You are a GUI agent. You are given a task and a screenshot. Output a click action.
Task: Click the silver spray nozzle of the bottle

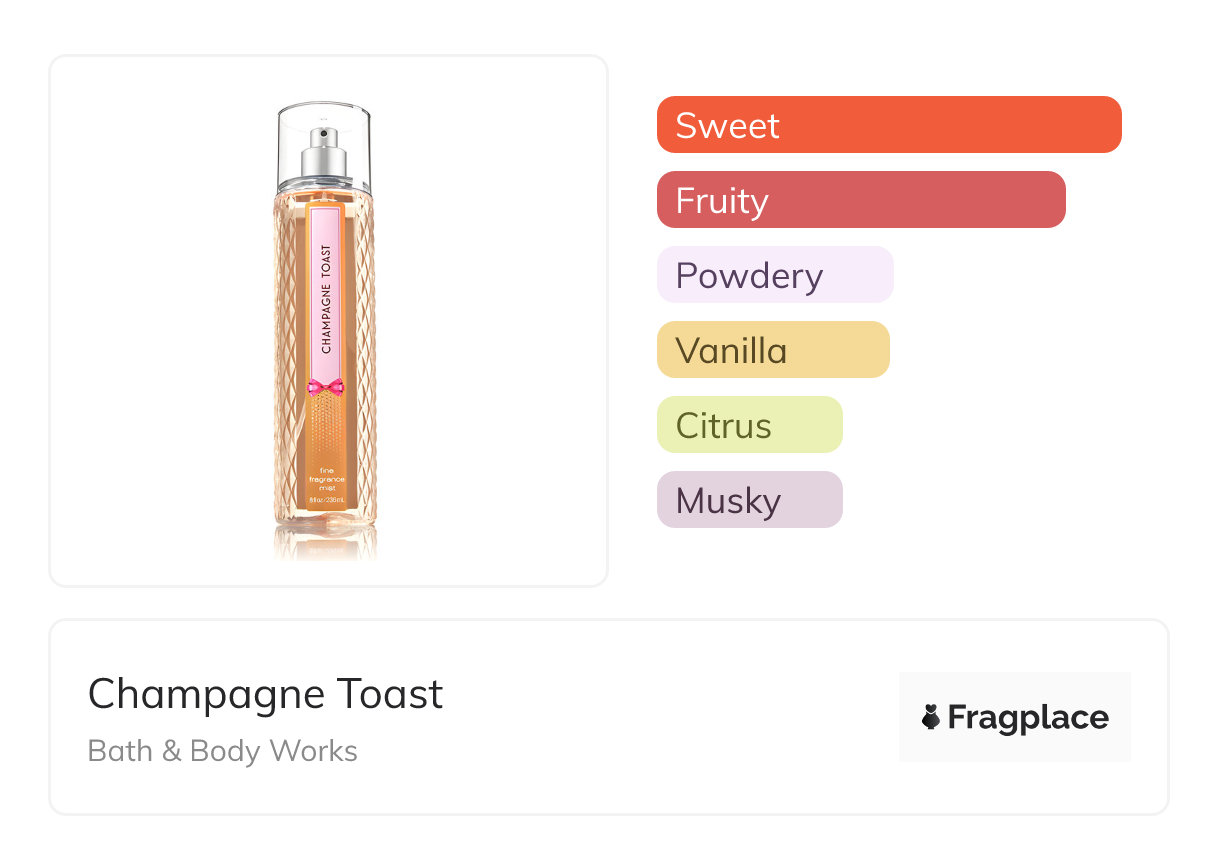[x=326, y=151]
